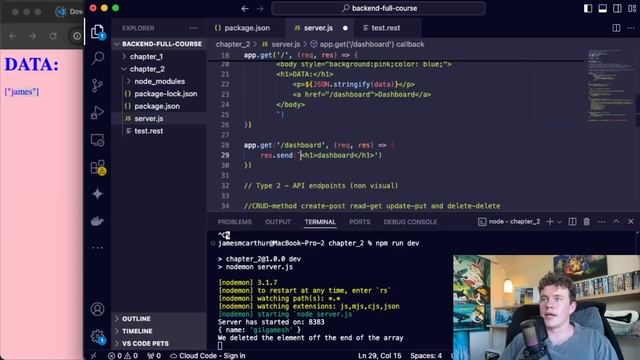The height and width of the screenshot is (360, 640).
Task: Close the terminal panel
Action: [631, 221]
